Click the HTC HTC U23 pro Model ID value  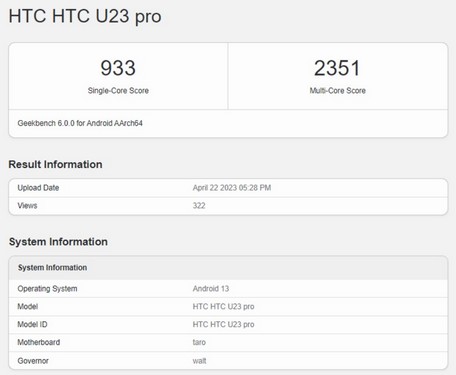(223, 324)
